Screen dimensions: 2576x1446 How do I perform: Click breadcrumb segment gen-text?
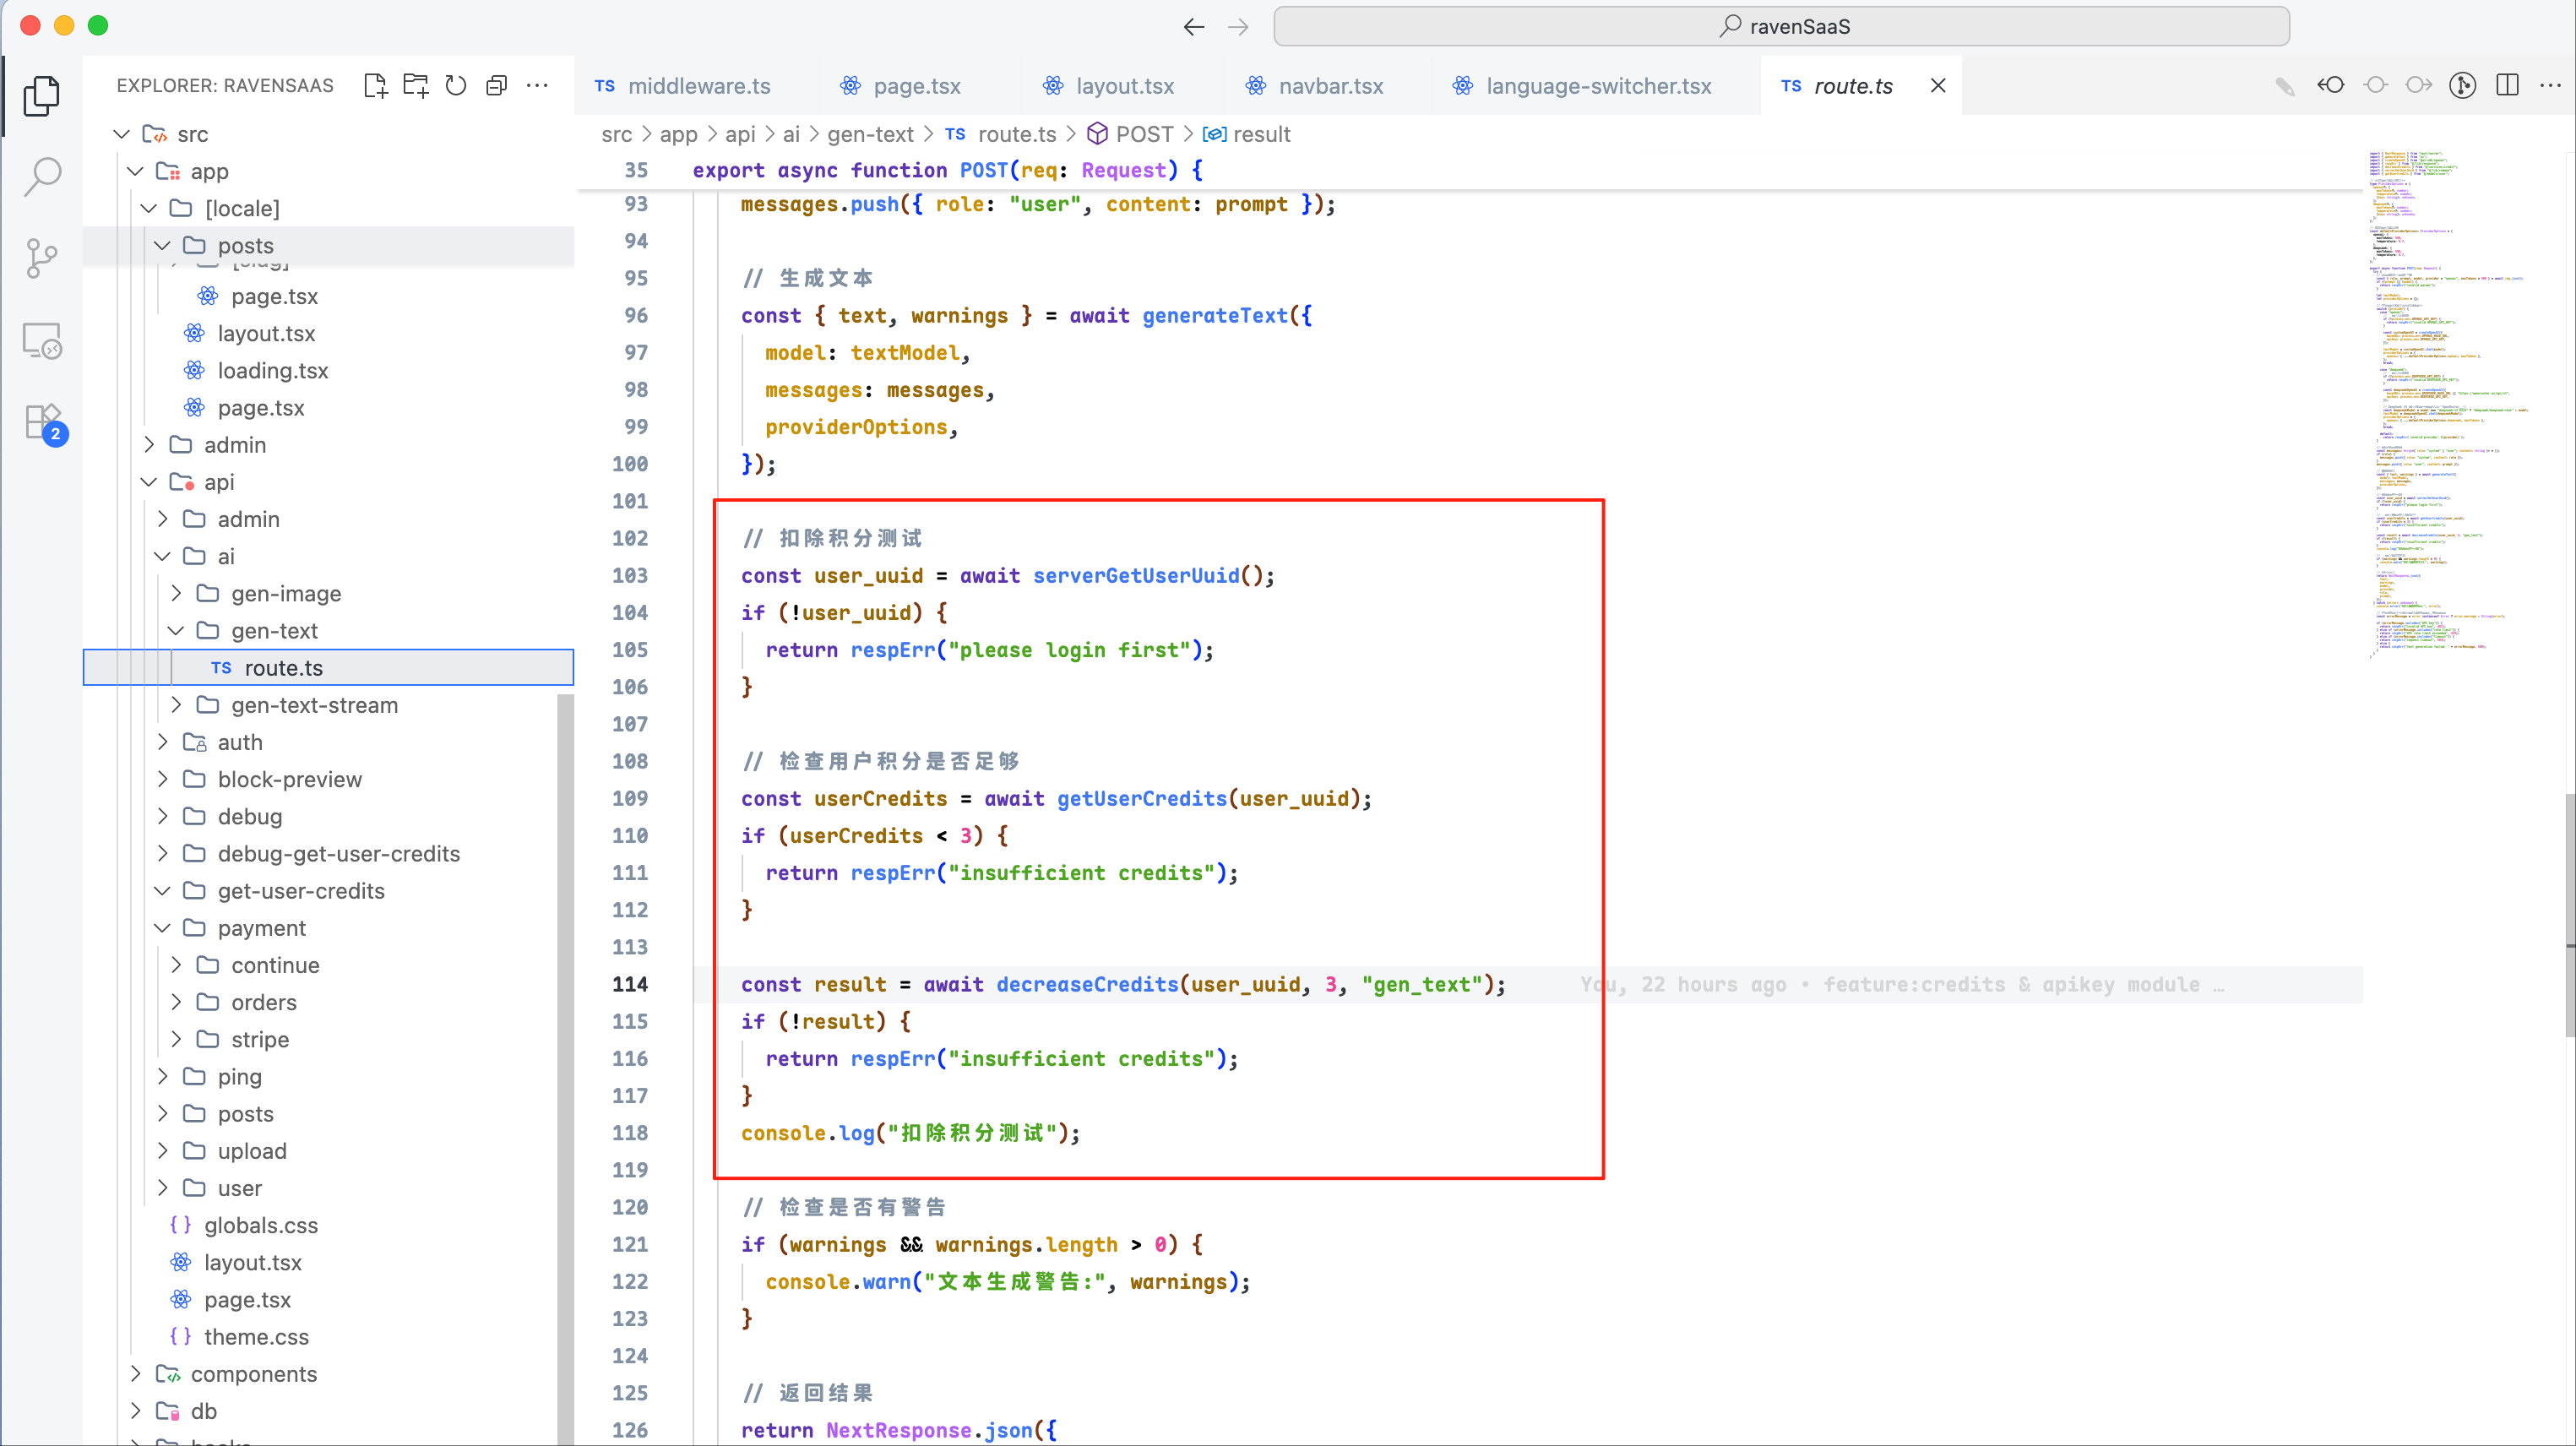coord(870,134)
